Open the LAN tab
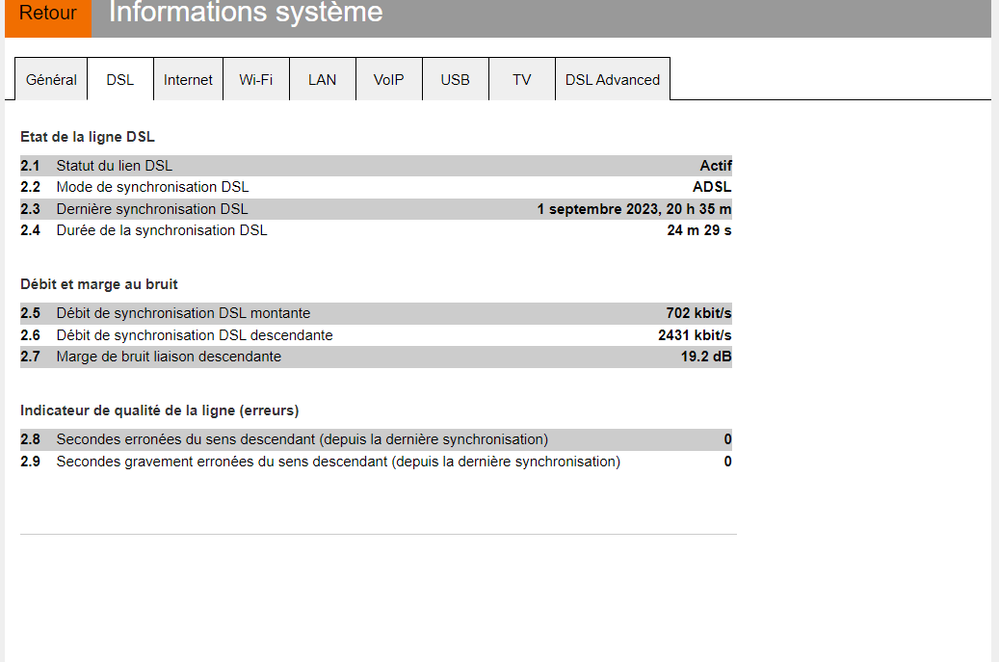The width and height of the screenshot is (999, 662). pyautogui.click(x=322, y=80)
